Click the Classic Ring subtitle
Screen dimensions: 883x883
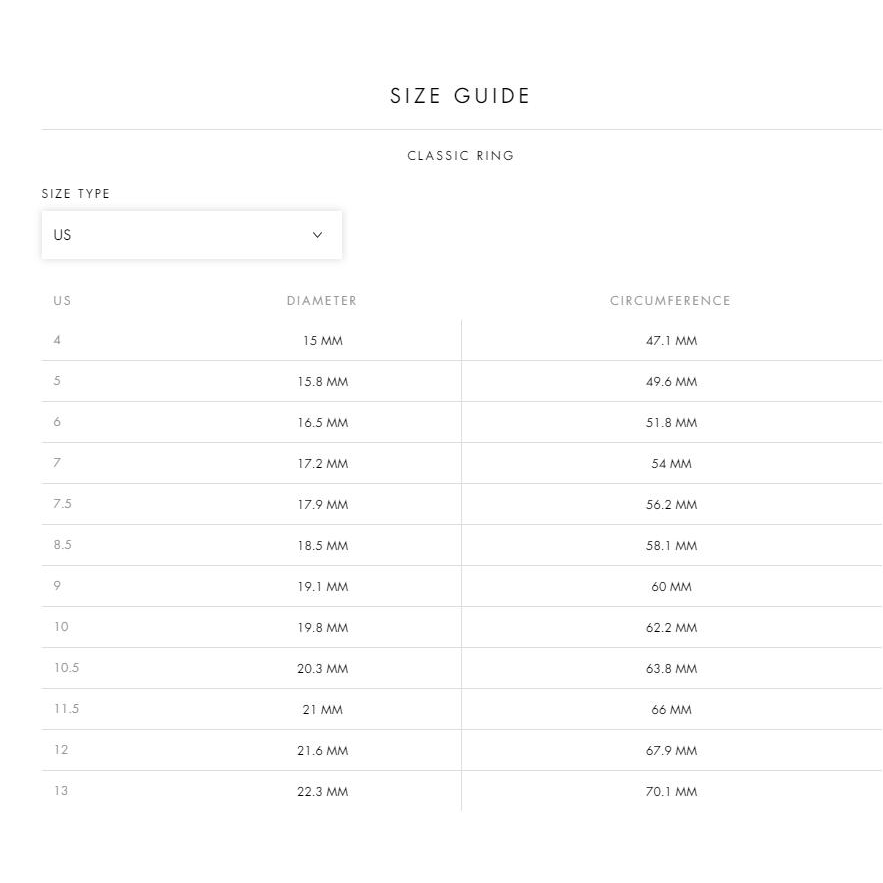pos(461,155)
